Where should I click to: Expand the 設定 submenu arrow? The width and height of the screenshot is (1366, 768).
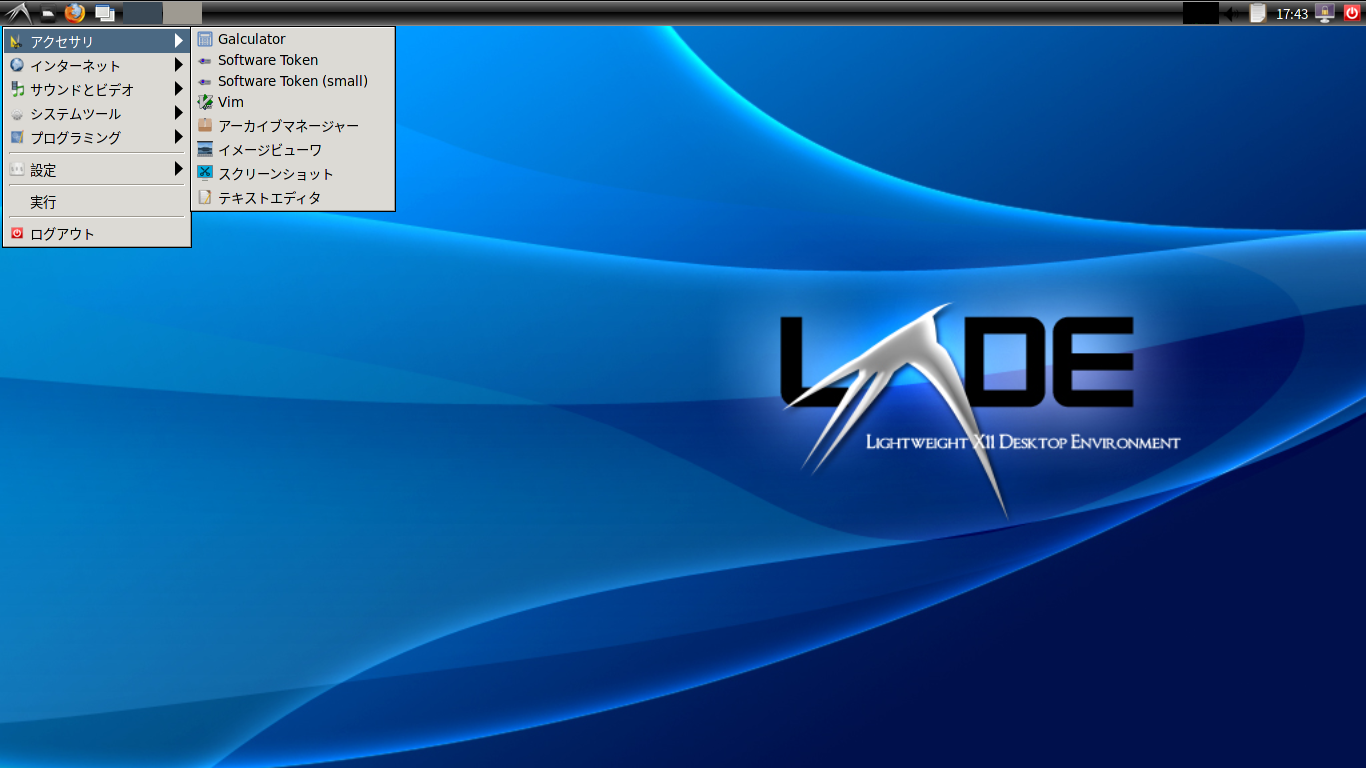point(179,169)
